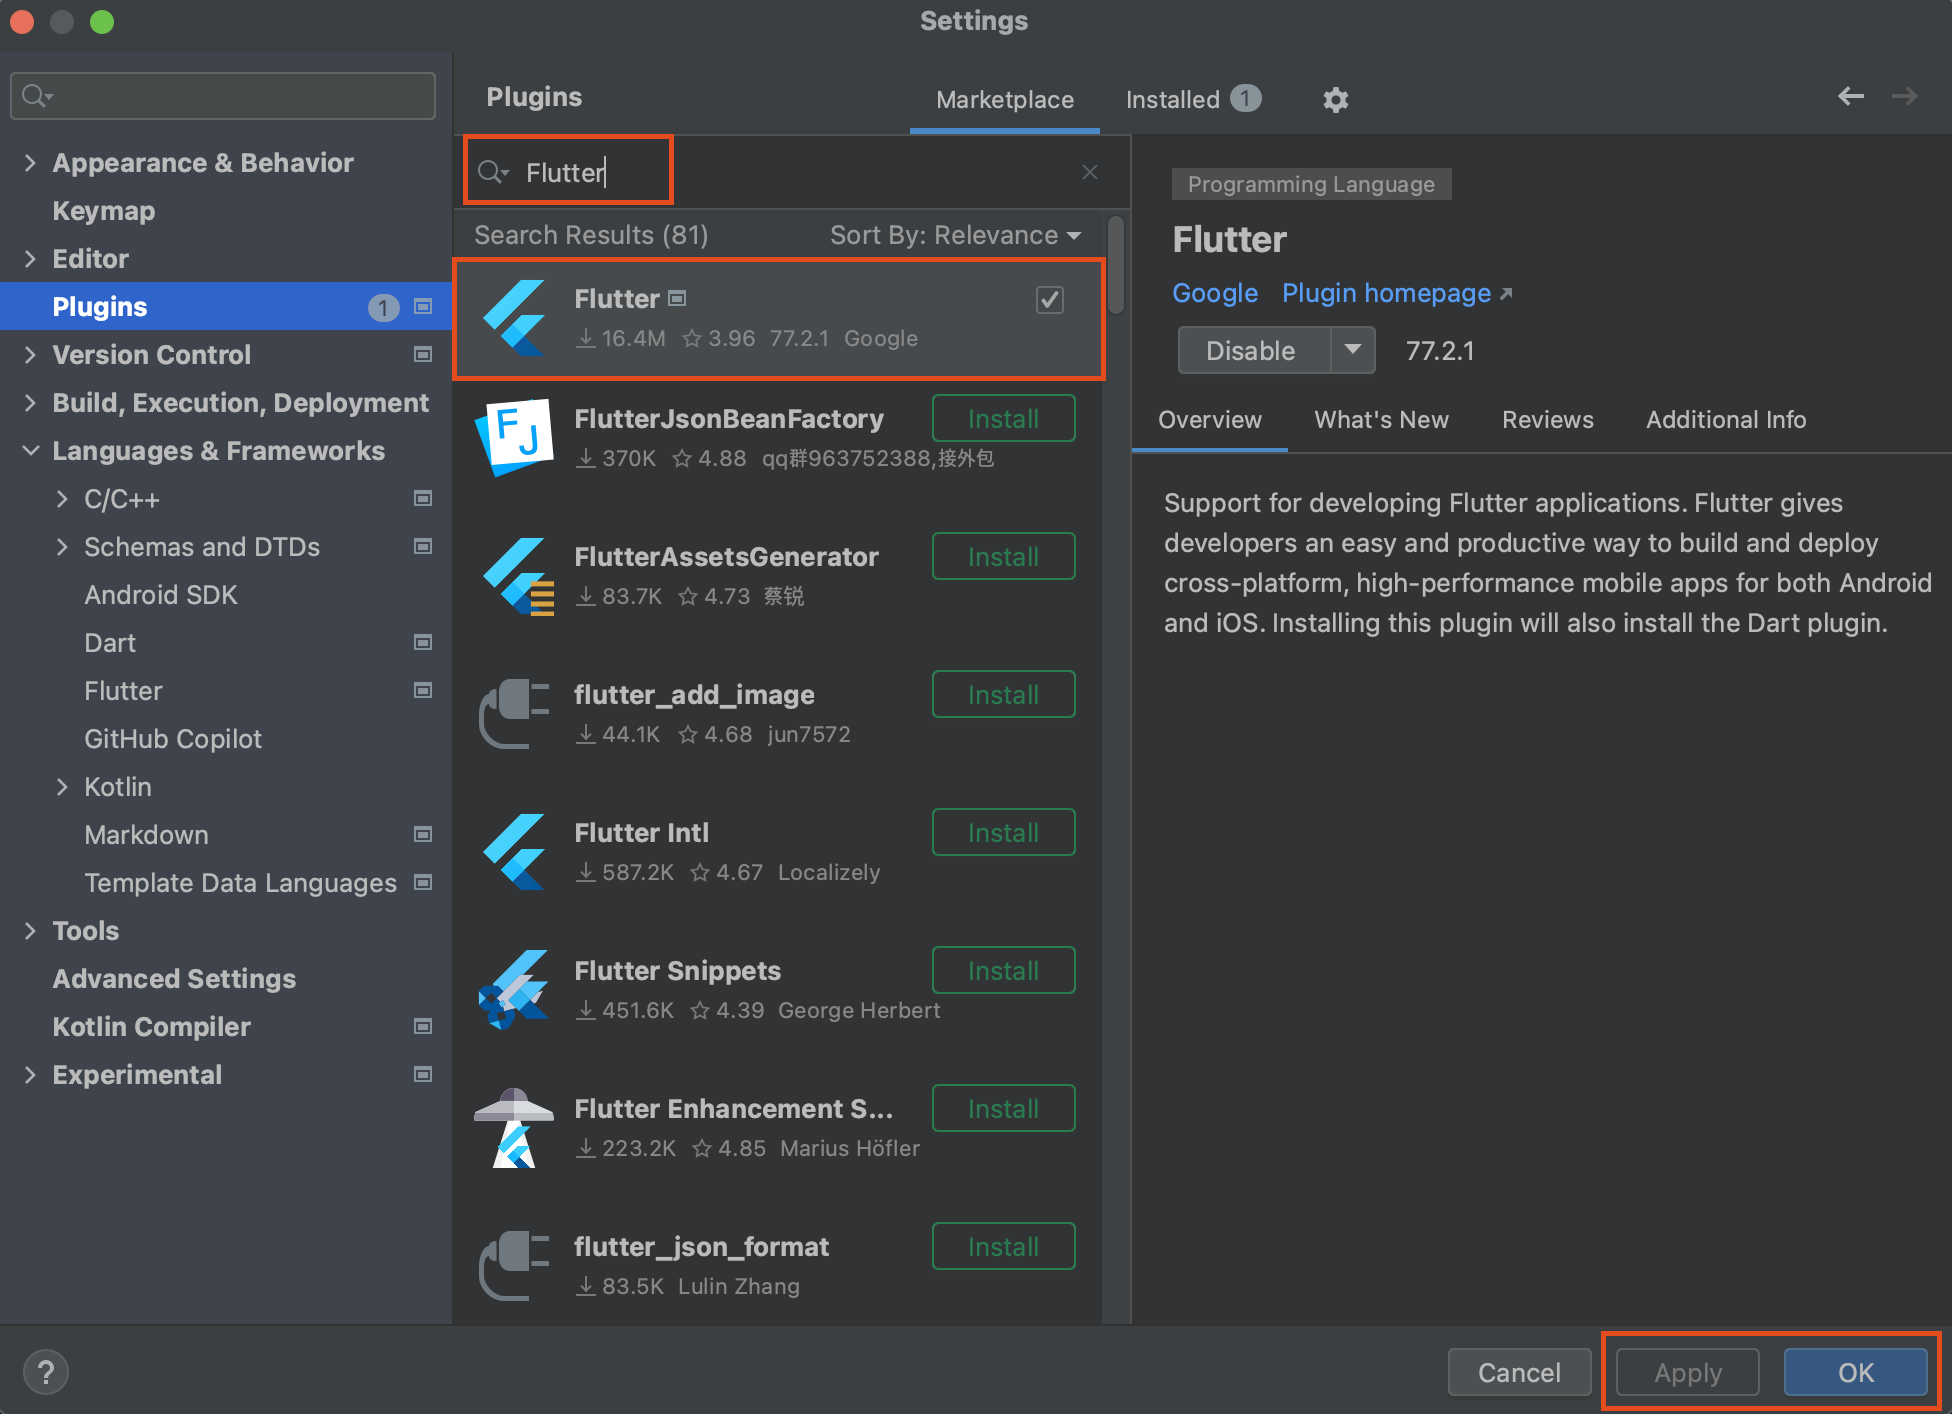Clear the plugin search with X icon
Screen dimensions: 1952x1414
1090,172
